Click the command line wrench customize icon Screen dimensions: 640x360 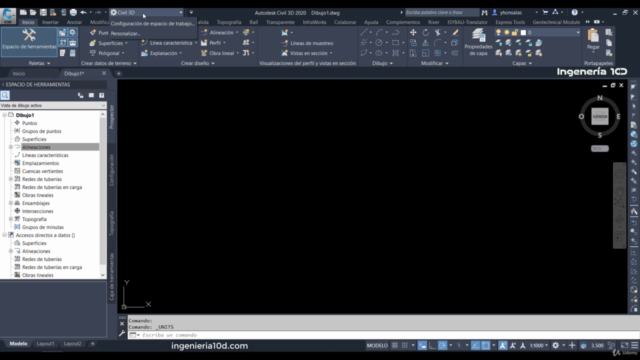tap(122, 333)
